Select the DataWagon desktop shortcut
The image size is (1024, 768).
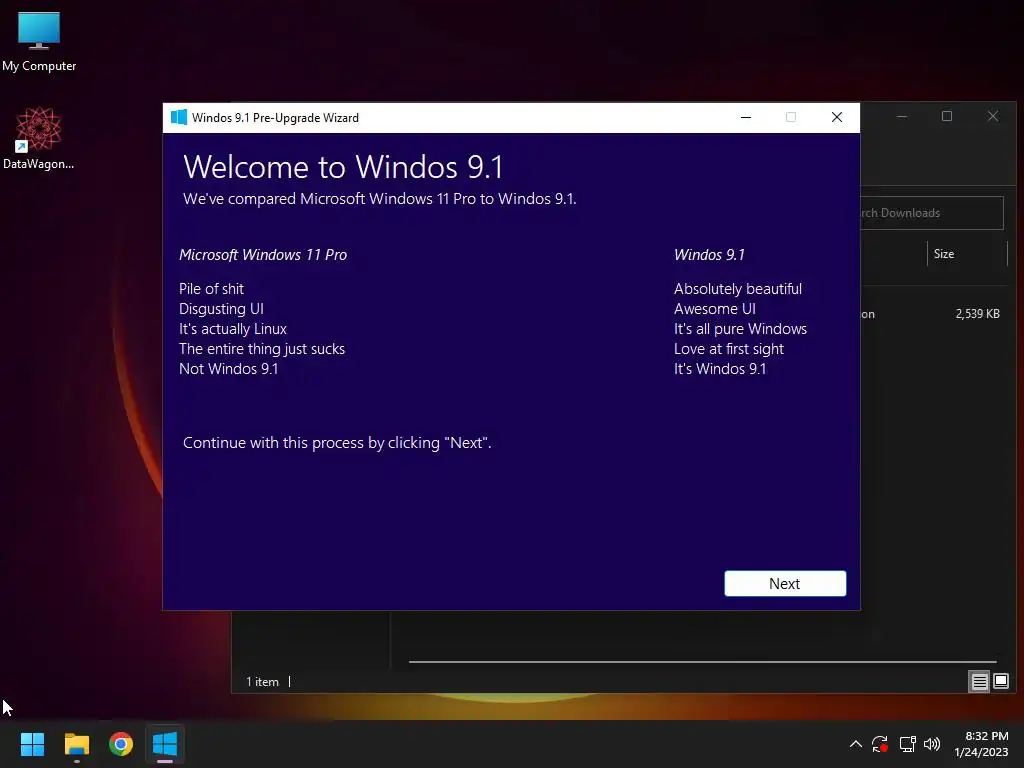pos(39,138)
